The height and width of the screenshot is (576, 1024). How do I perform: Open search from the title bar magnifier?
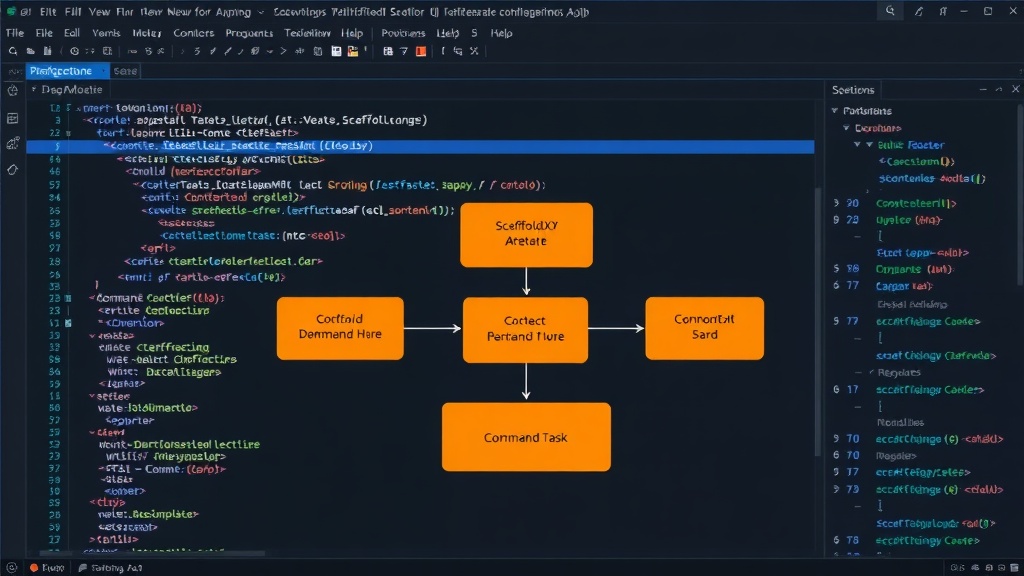click(890, 11)
